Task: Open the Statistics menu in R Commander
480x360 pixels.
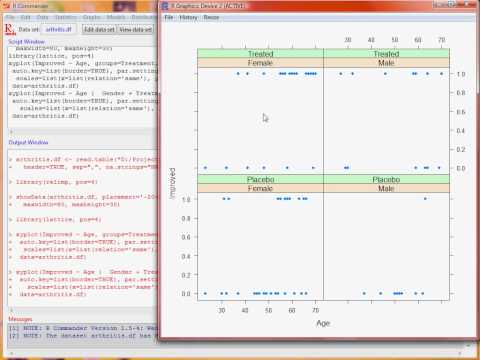Action: [66, 17]
